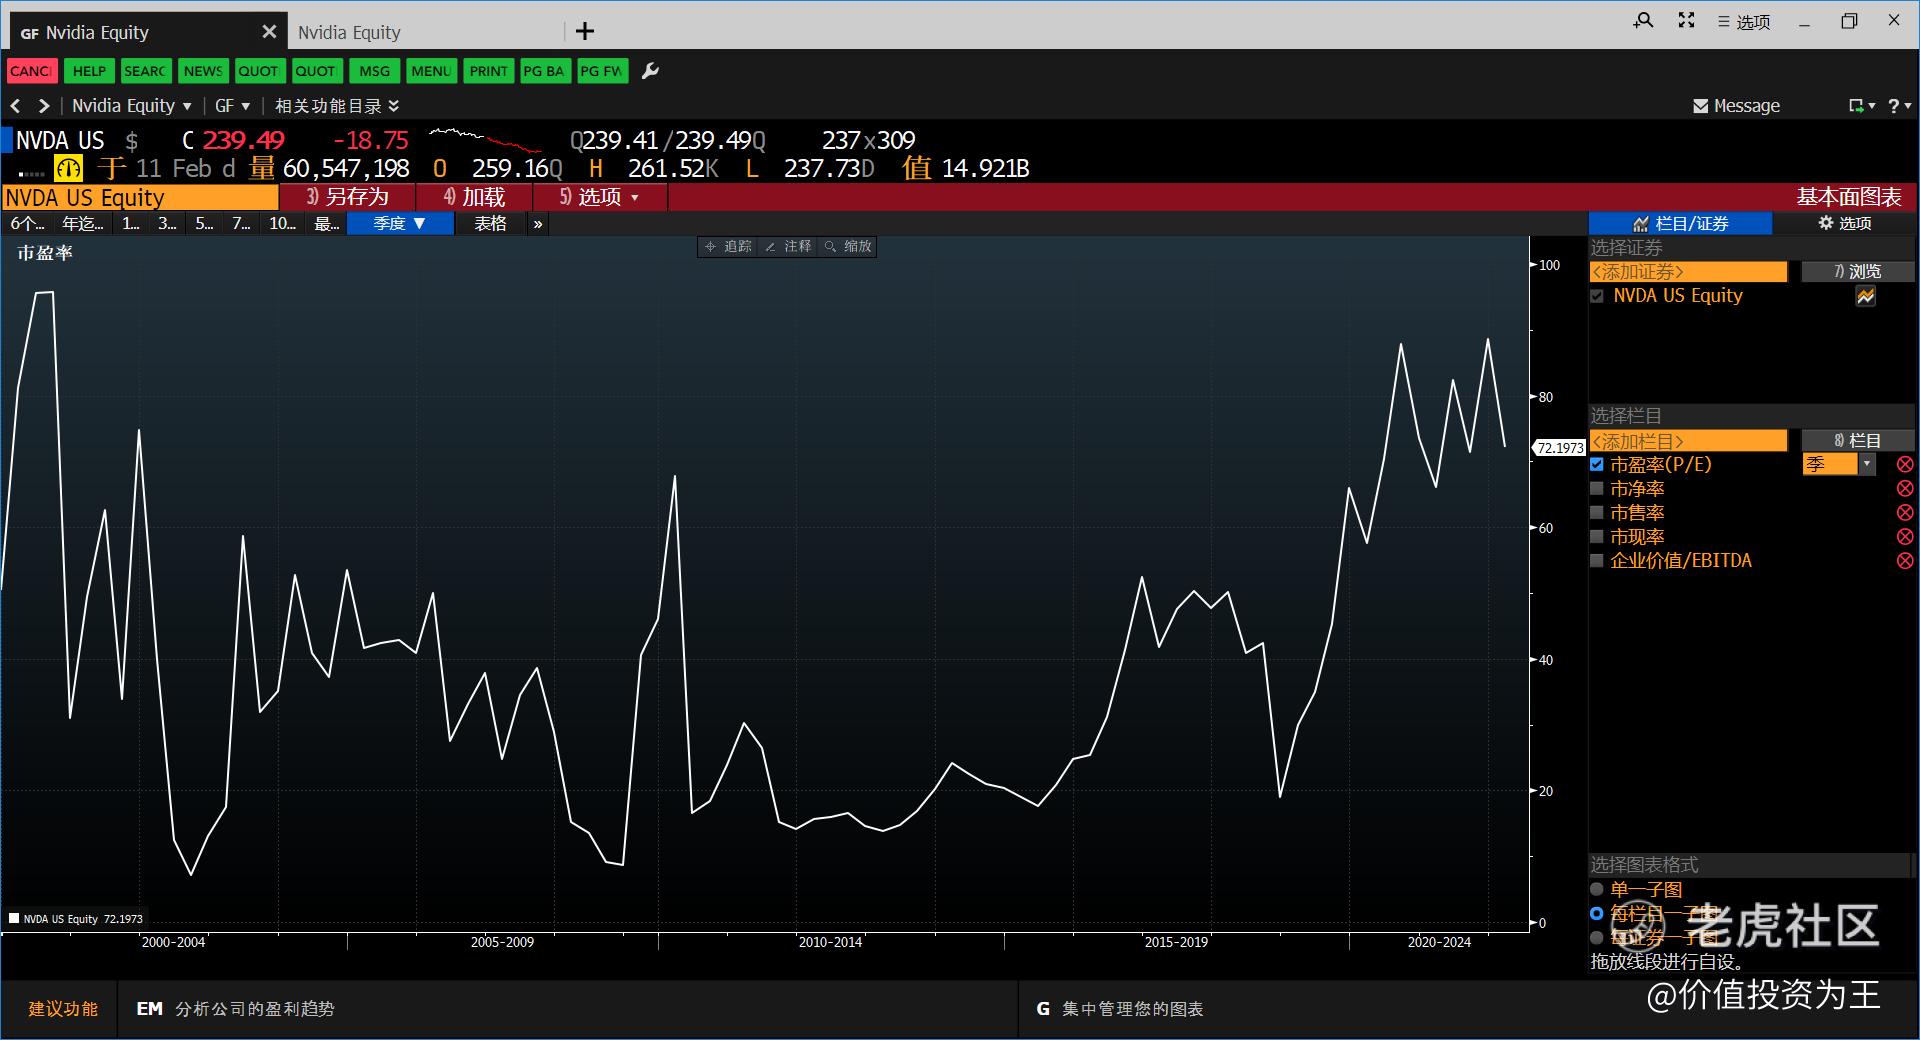Select the 6个... time range tab
Image resolution: width=1920 pixels, height=1040 pixels.
[27, 224]
